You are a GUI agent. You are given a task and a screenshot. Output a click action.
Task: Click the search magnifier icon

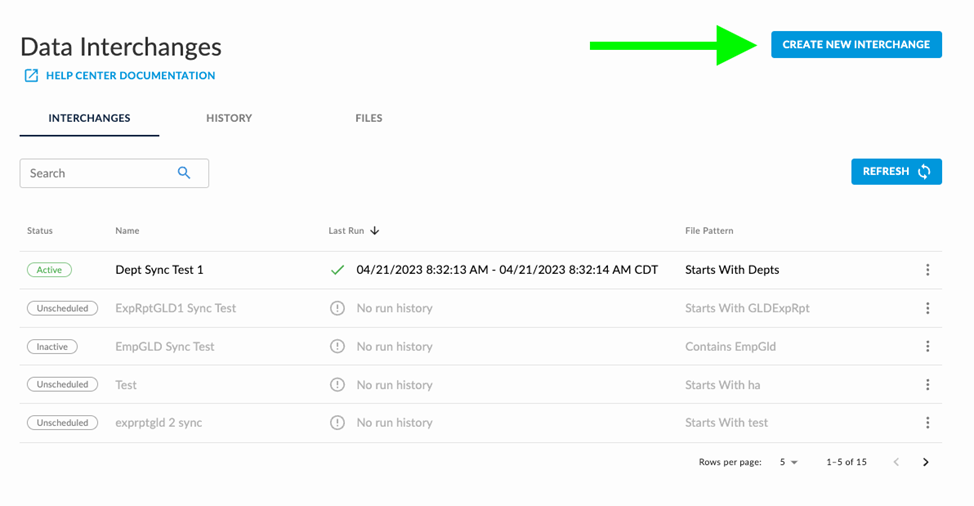[x=184, y=173]
